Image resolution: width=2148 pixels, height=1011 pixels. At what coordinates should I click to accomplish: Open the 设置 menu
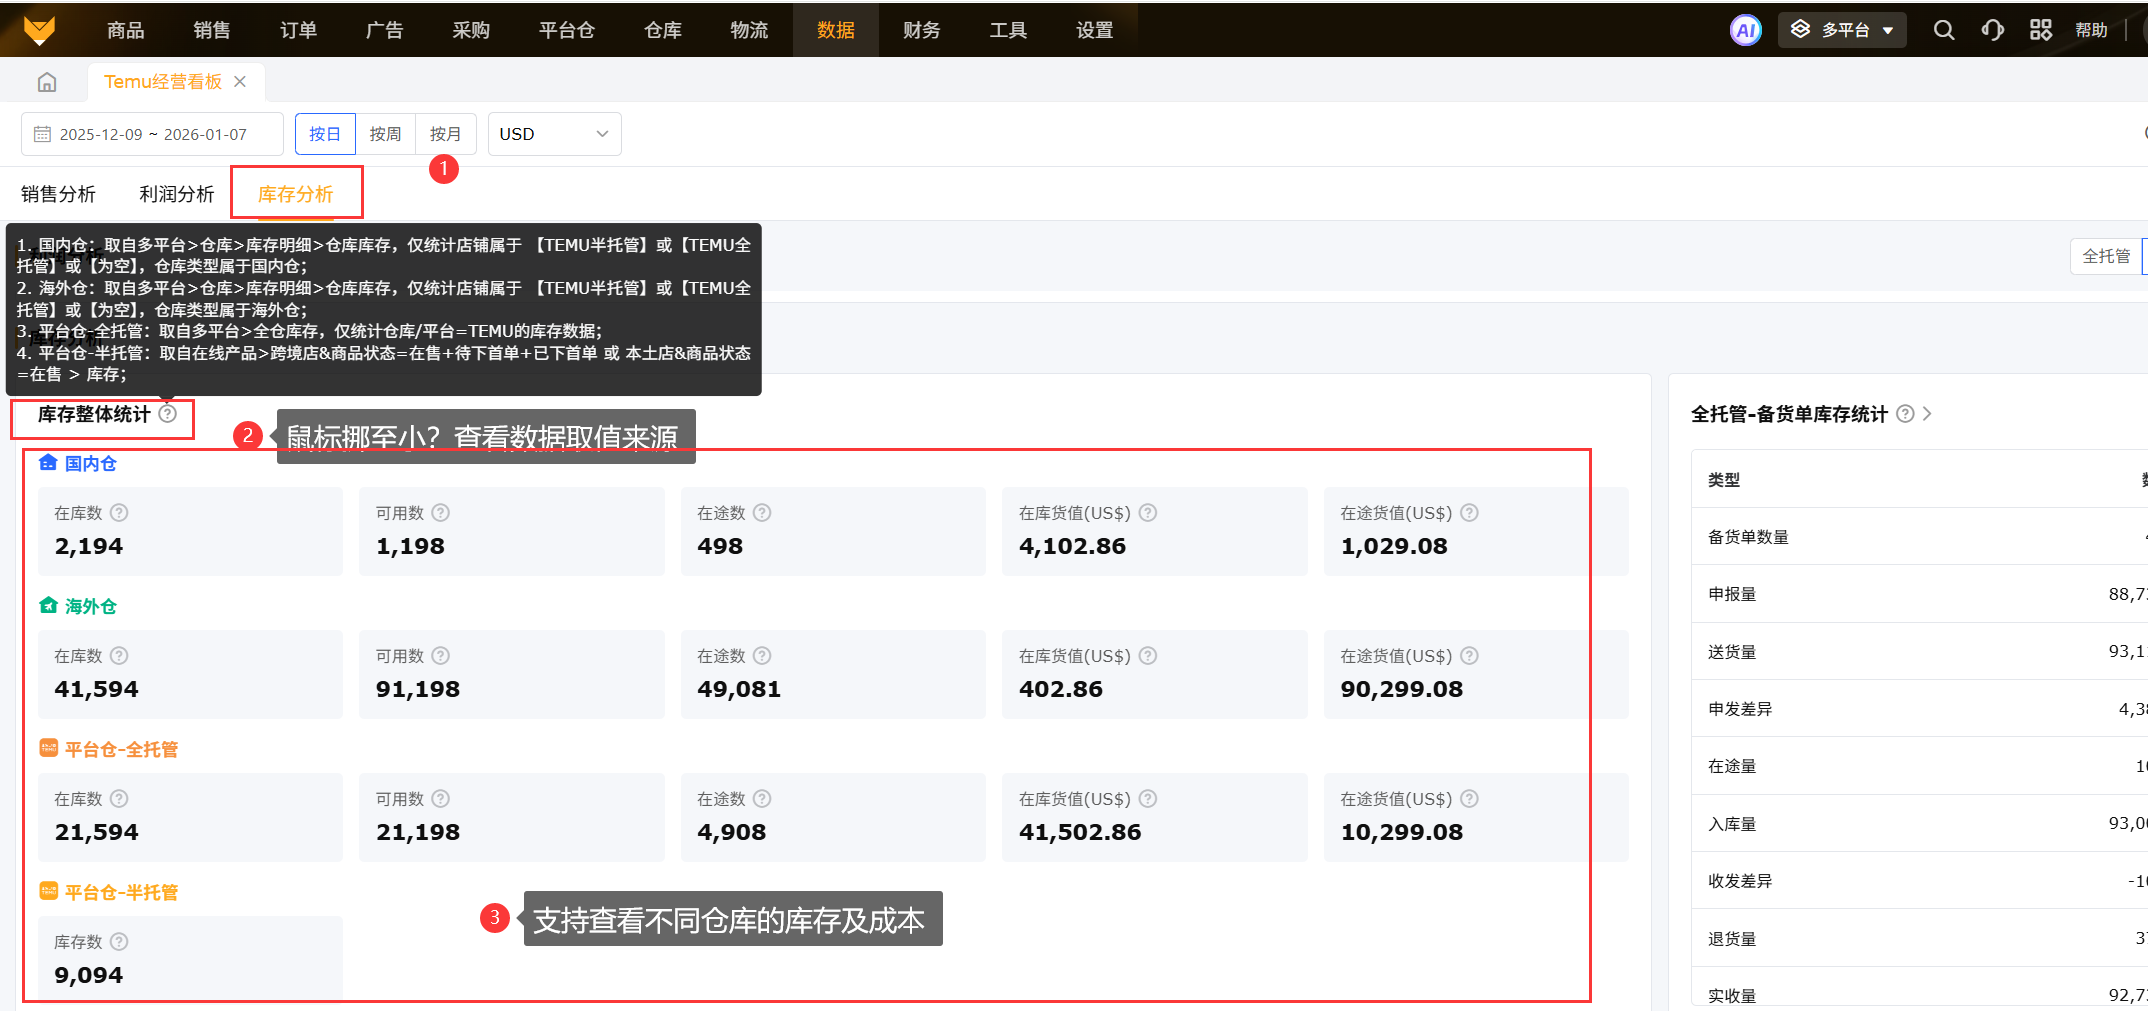point(1095,30)
